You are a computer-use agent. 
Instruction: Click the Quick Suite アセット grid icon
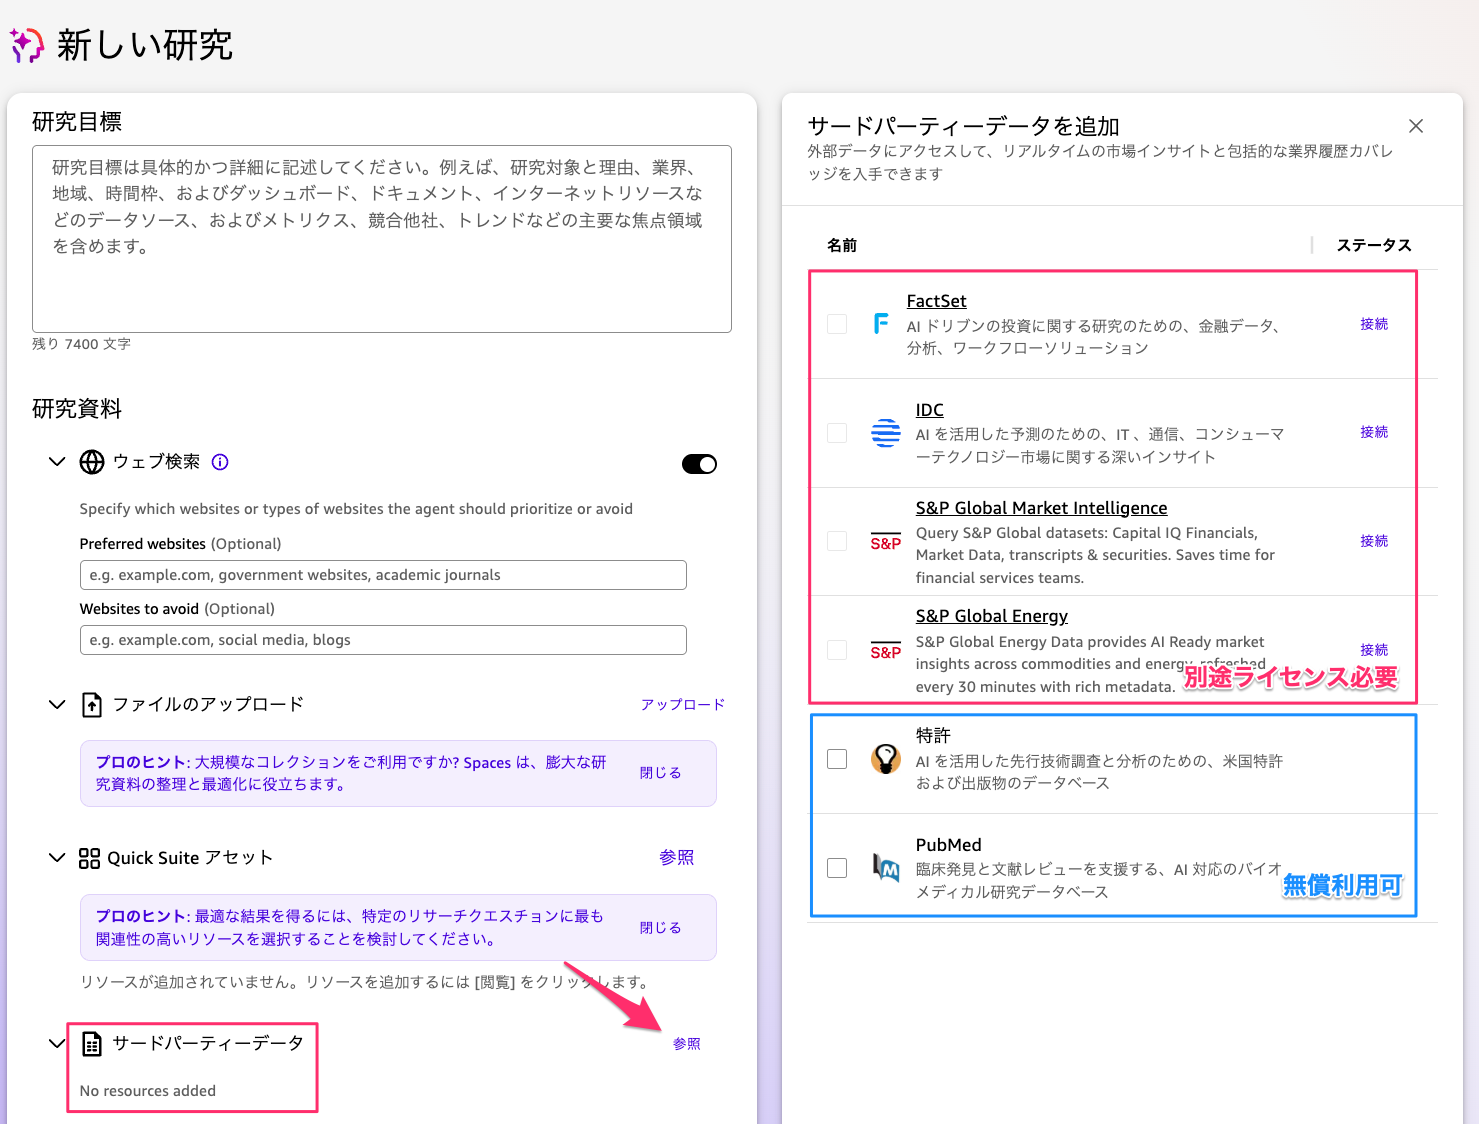click(89, 857)
